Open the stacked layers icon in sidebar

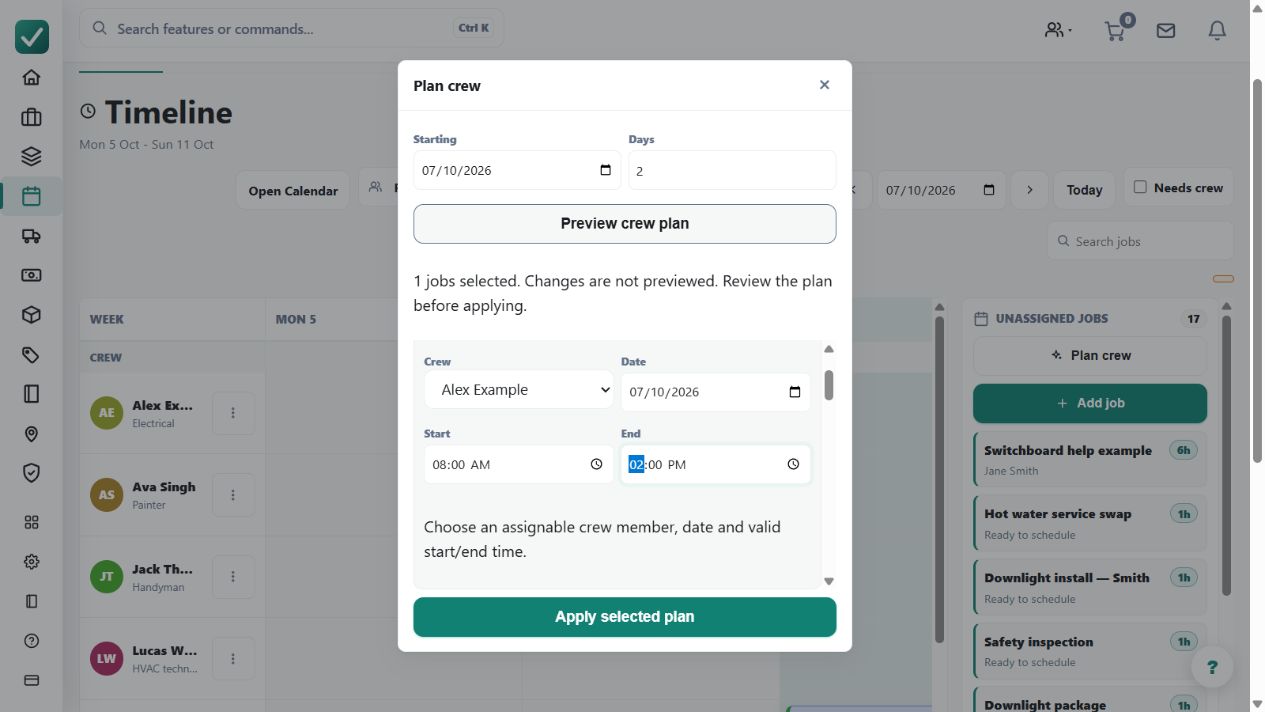pos(31,156)
